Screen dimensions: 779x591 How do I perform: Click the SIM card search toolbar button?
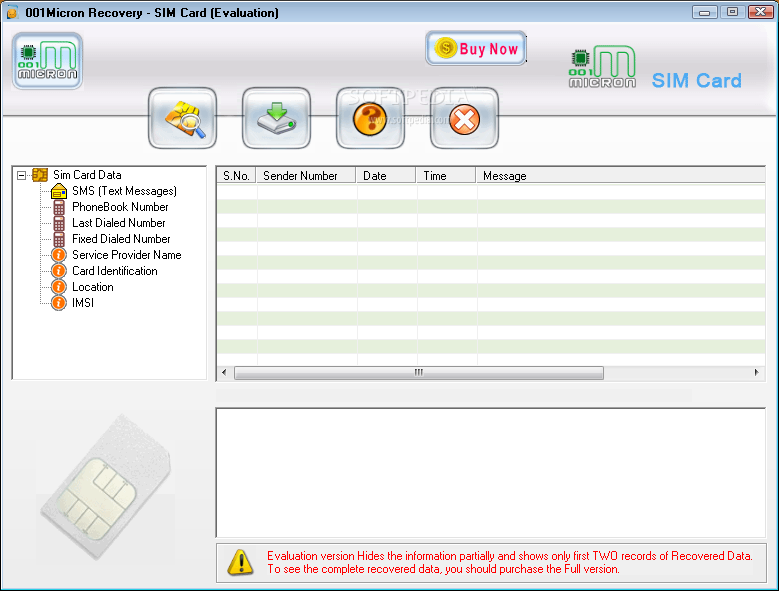pyautogui.click(x=183, y=118)
